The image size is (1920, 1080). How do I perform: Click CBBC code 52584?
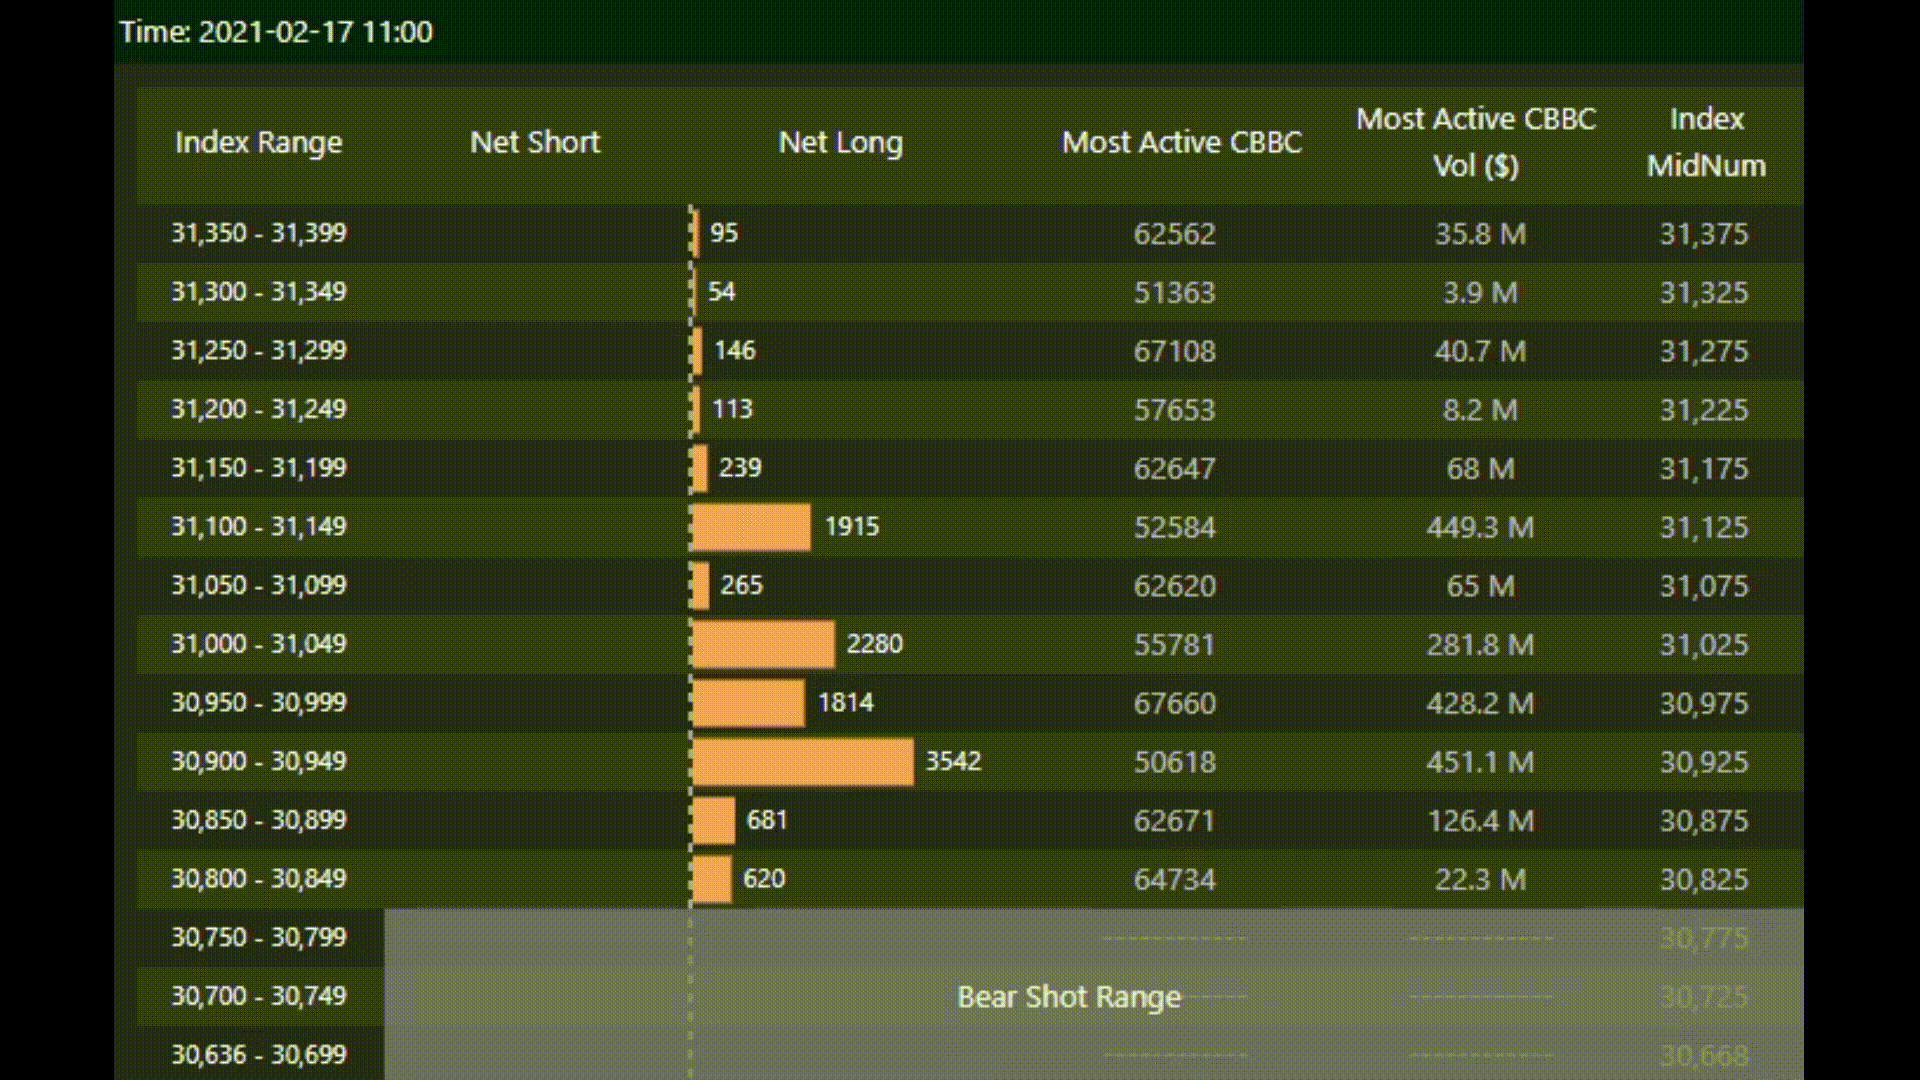click(x=1174, y=527)
